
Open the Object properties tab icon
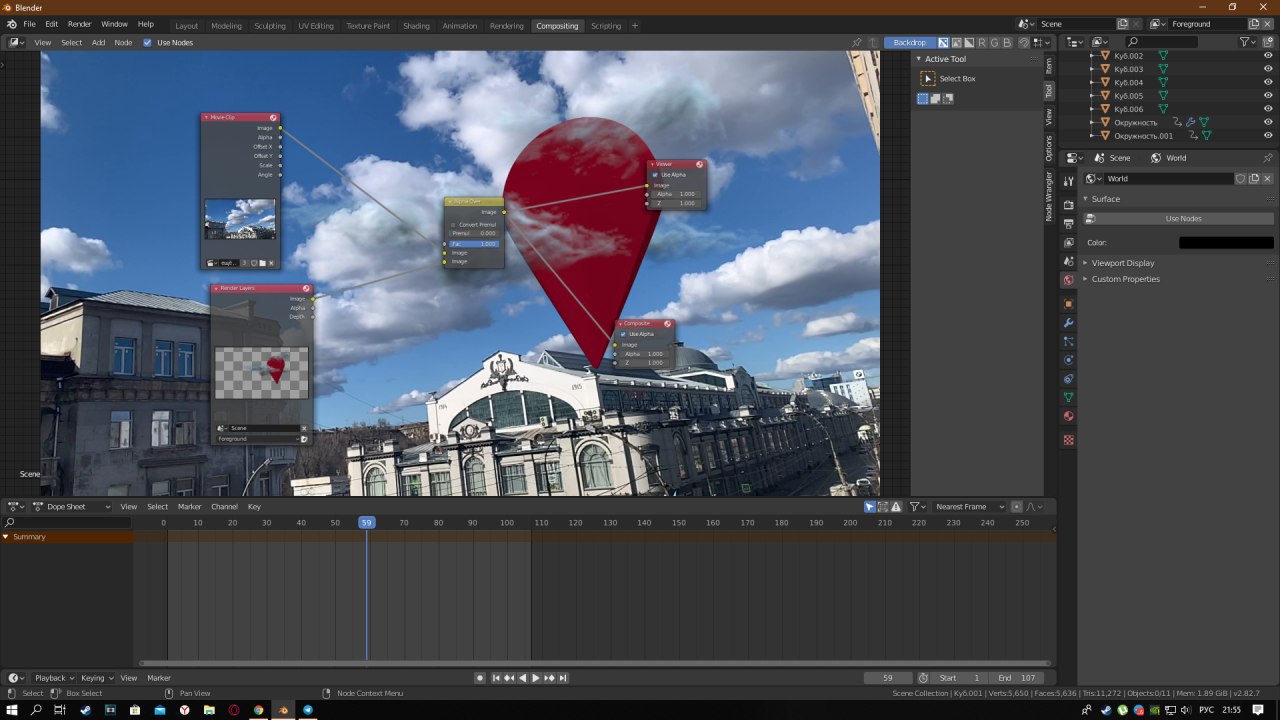pyautogui.click(x=1068, y=303)
